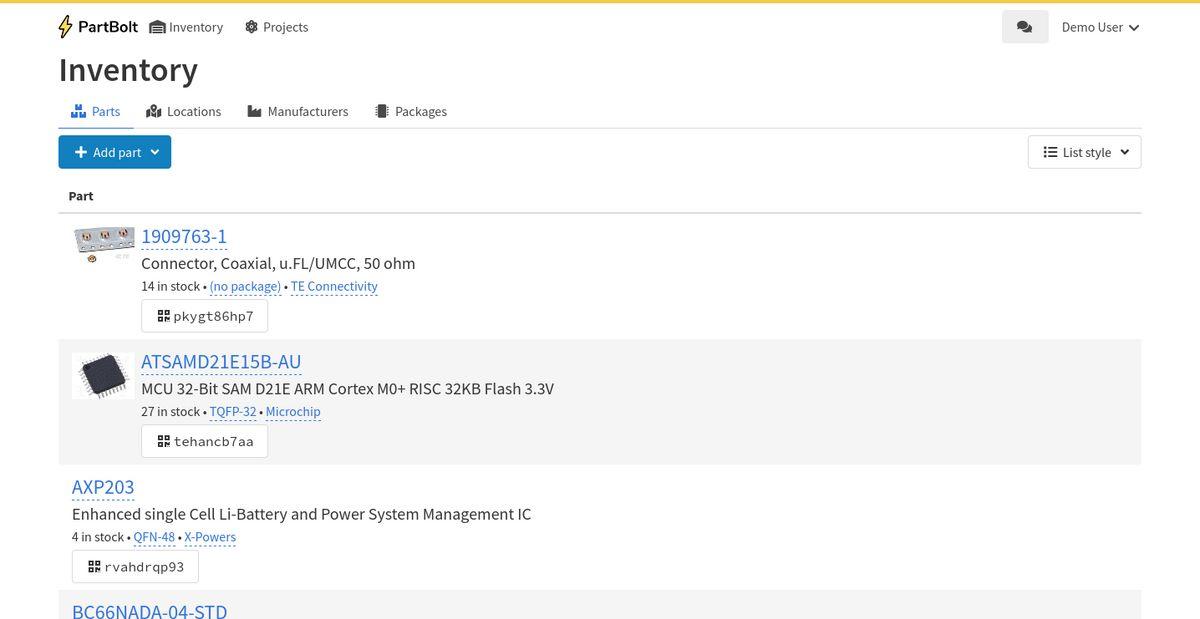Viewport: 1200px width, 619px height.
Task: Open part 1909763-1 details
Action: 184,236
